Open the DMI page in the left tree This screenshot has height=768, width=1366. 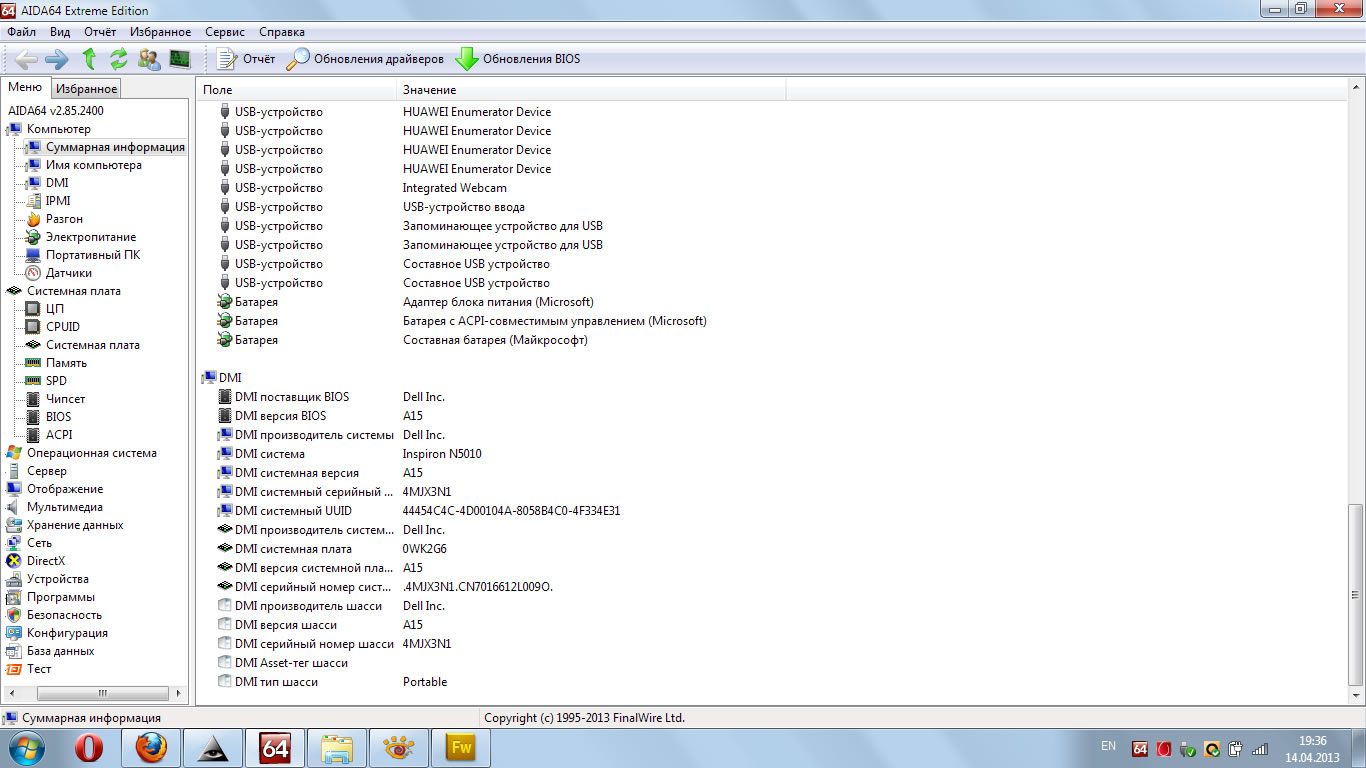click(57, 183)
